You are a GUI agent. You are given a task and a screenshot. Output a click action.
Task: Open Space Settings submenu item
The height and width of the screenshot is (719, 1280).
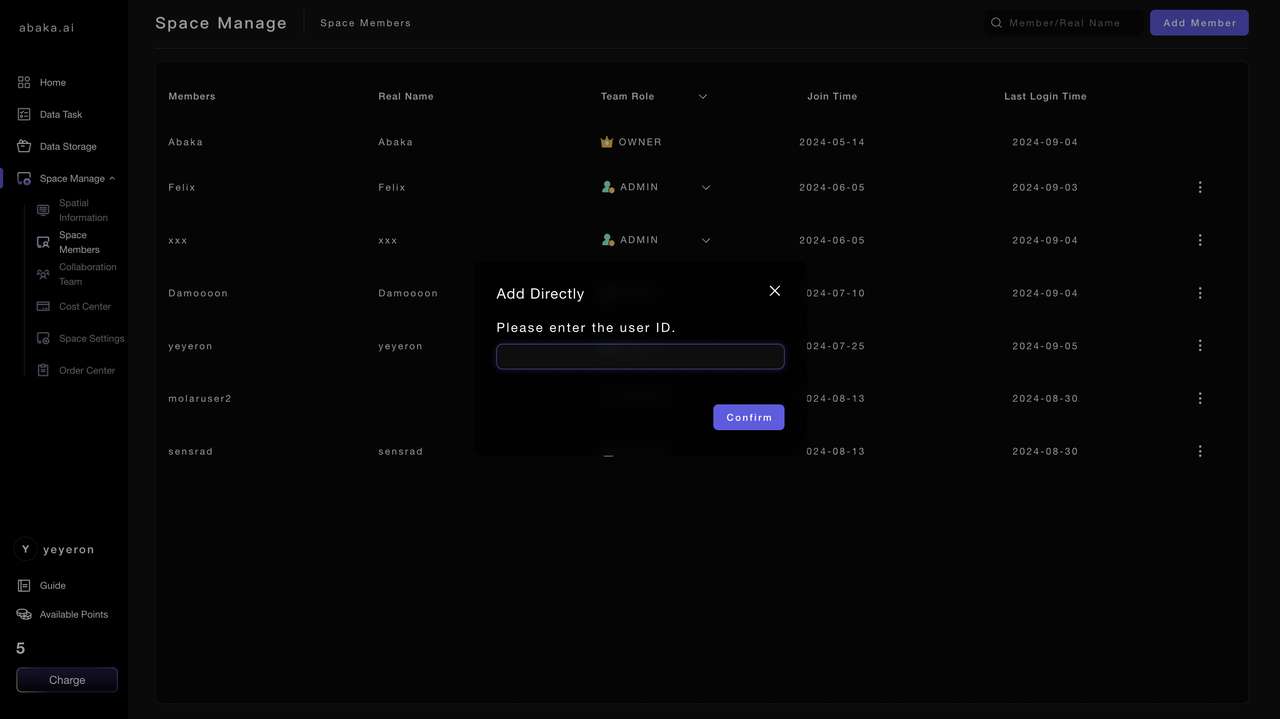pos(91,339)
